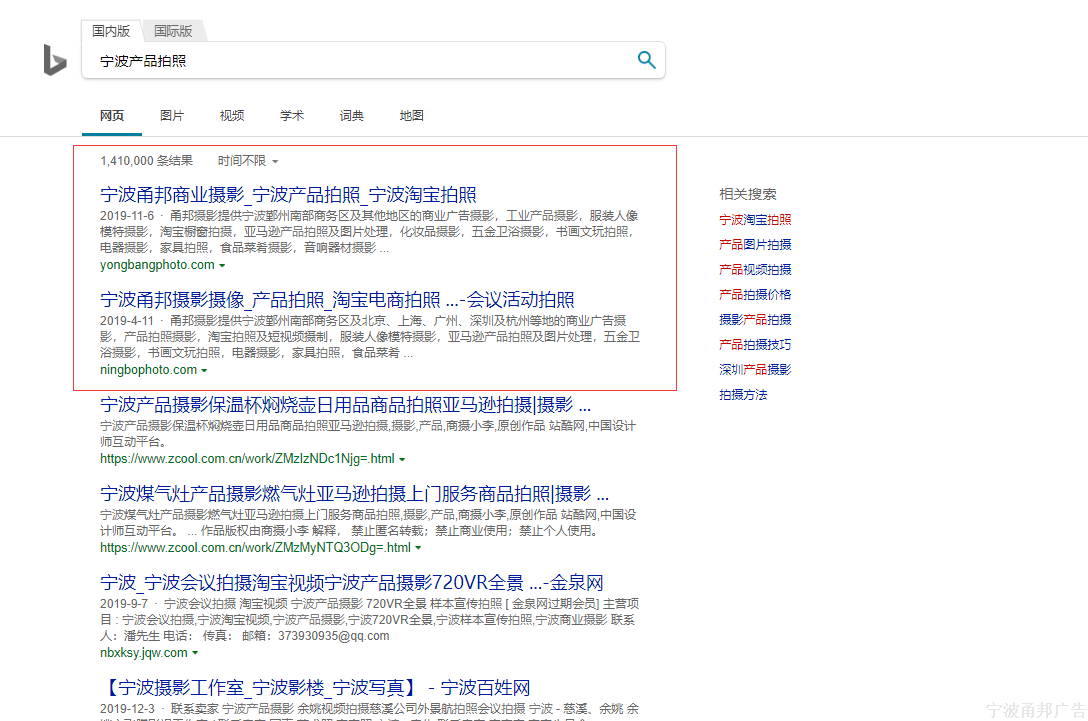Expand arrow beside zcool ZMzMyNTQ3ODg URL

click(418, 548)
